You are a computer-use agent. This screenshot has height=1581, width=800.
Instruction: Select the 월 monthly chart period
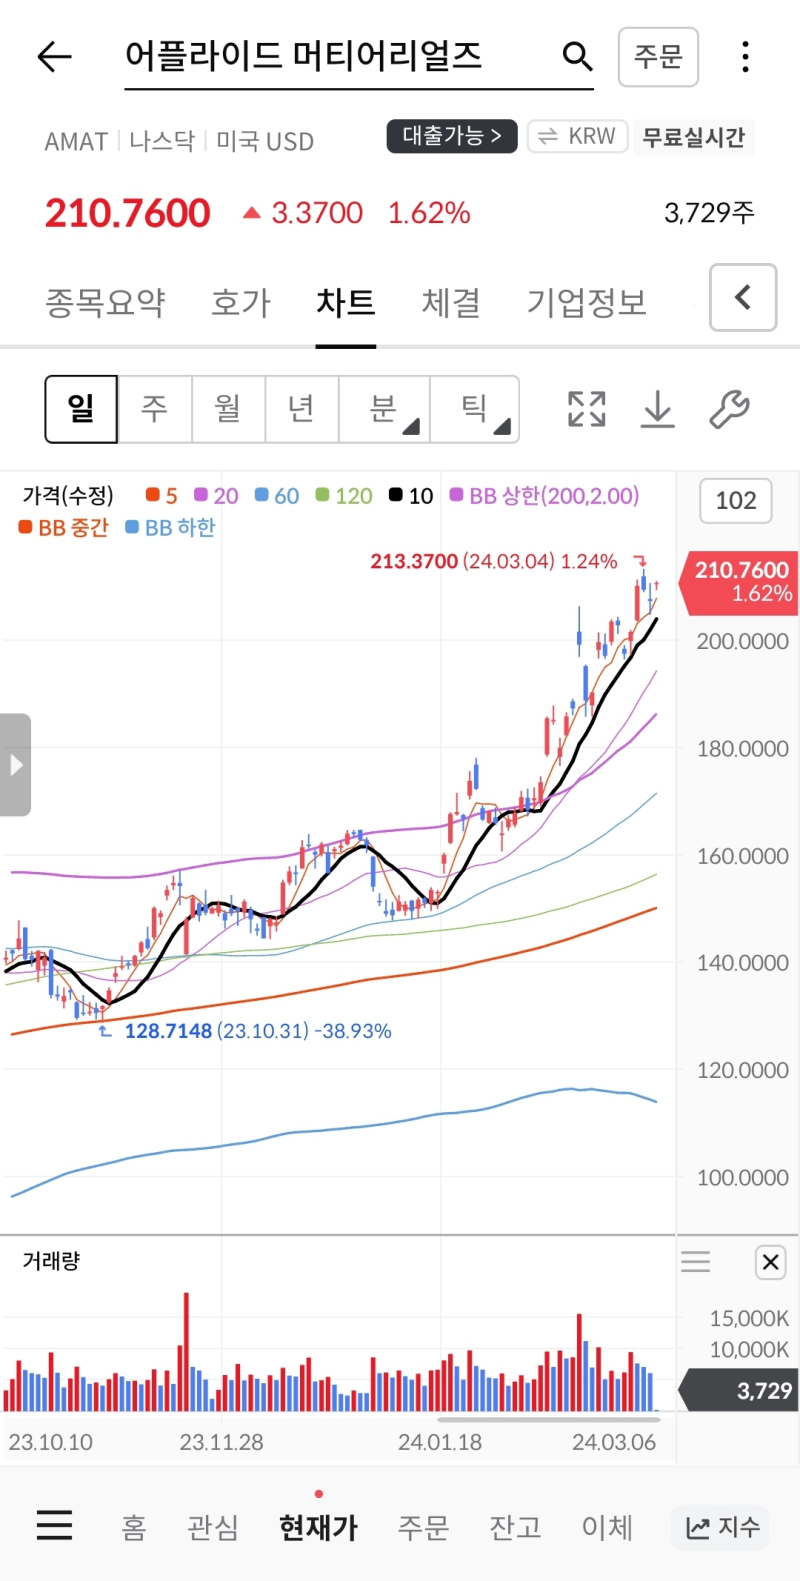[228, 409]
